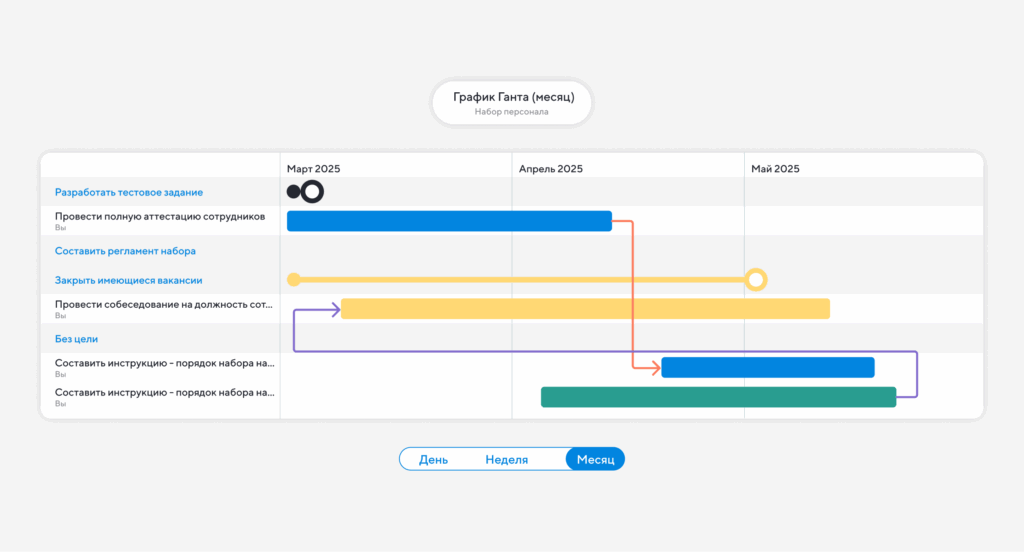The height and width of the screenshot is (552, 1024).
Task: Select the green instruction task bar
Action: 718,397
